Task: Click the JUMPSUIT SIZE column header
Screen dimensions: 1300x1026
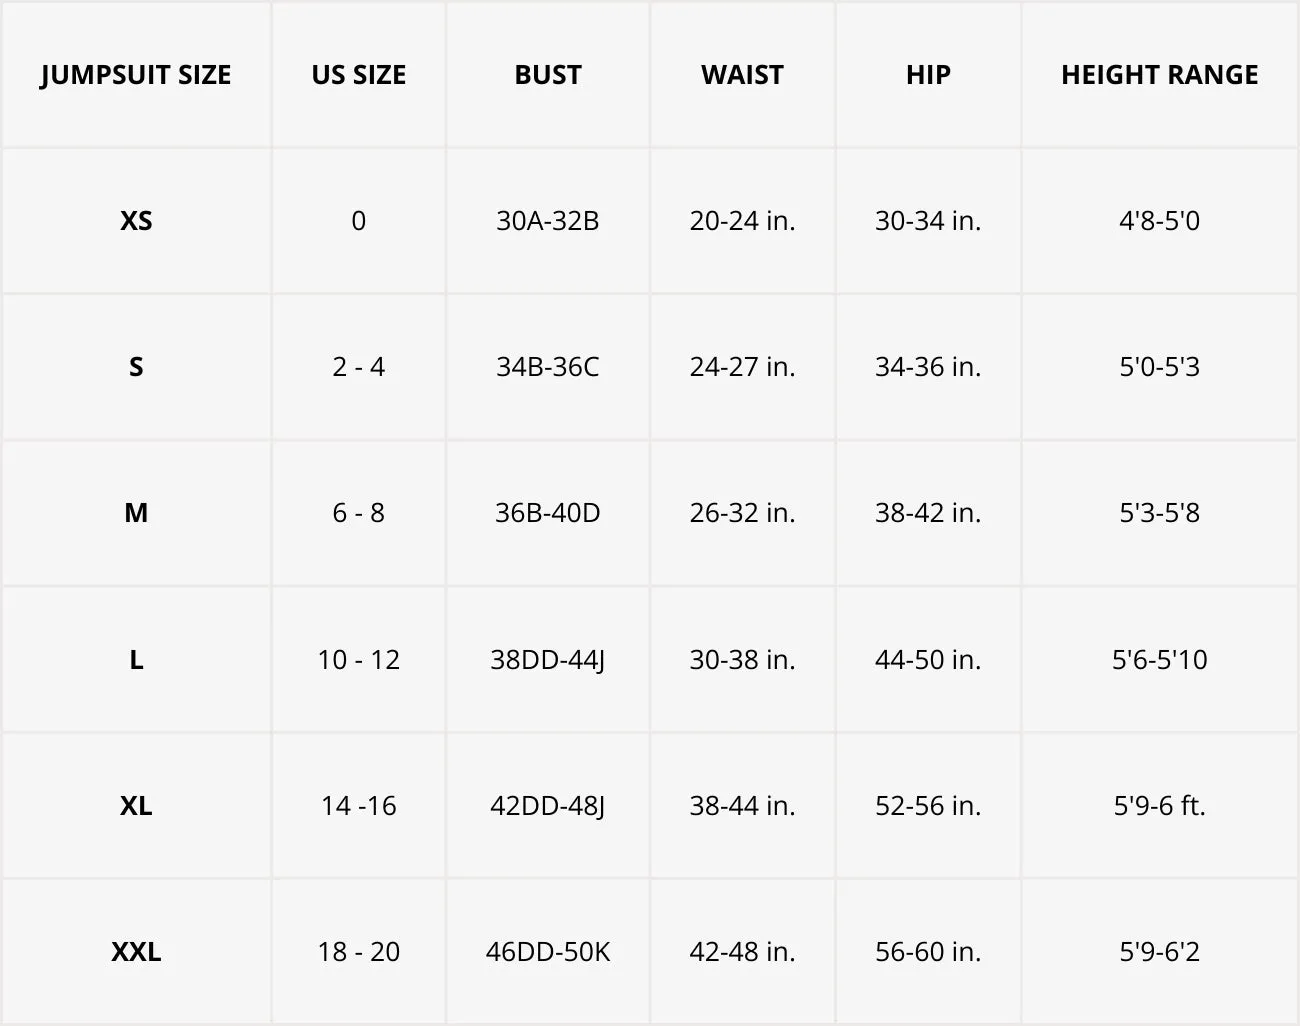Action: [x=136, y=75]
